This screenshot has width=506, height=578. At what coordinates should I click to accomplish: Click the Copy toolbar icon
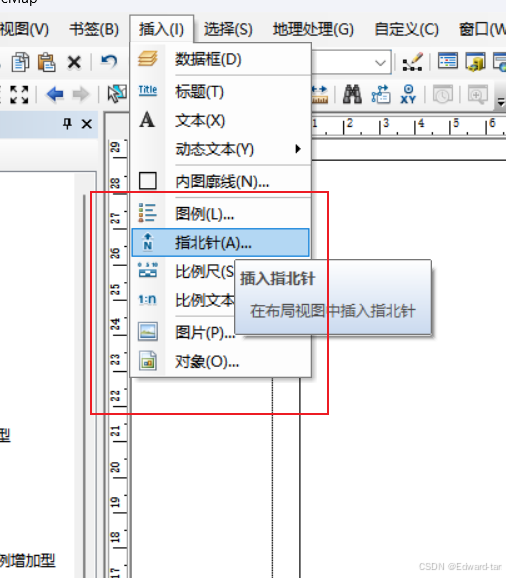[20, 62]
